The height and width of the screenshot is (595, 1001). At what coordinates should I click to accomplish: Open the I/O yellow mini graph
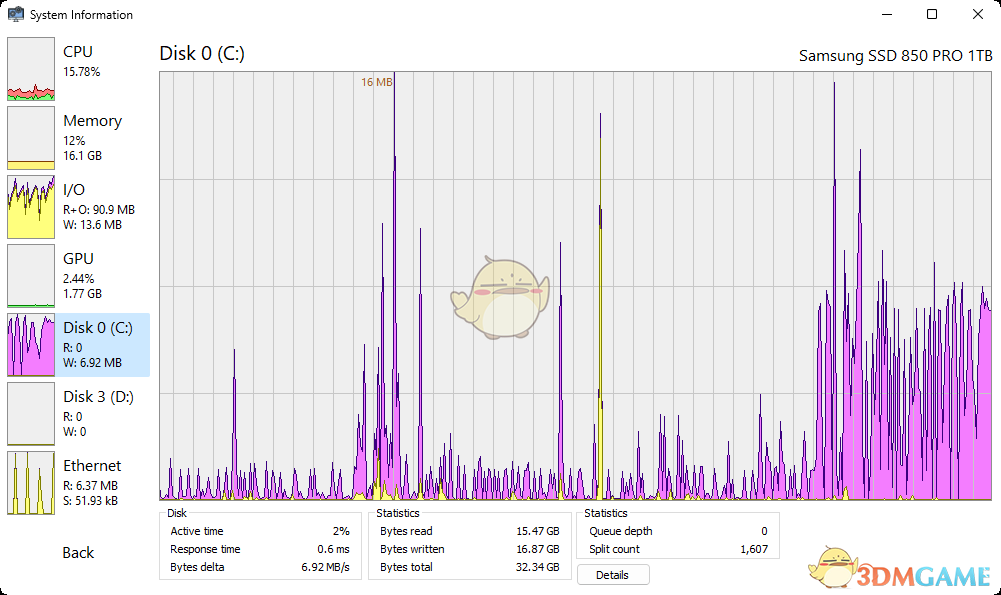click(31, 208)
